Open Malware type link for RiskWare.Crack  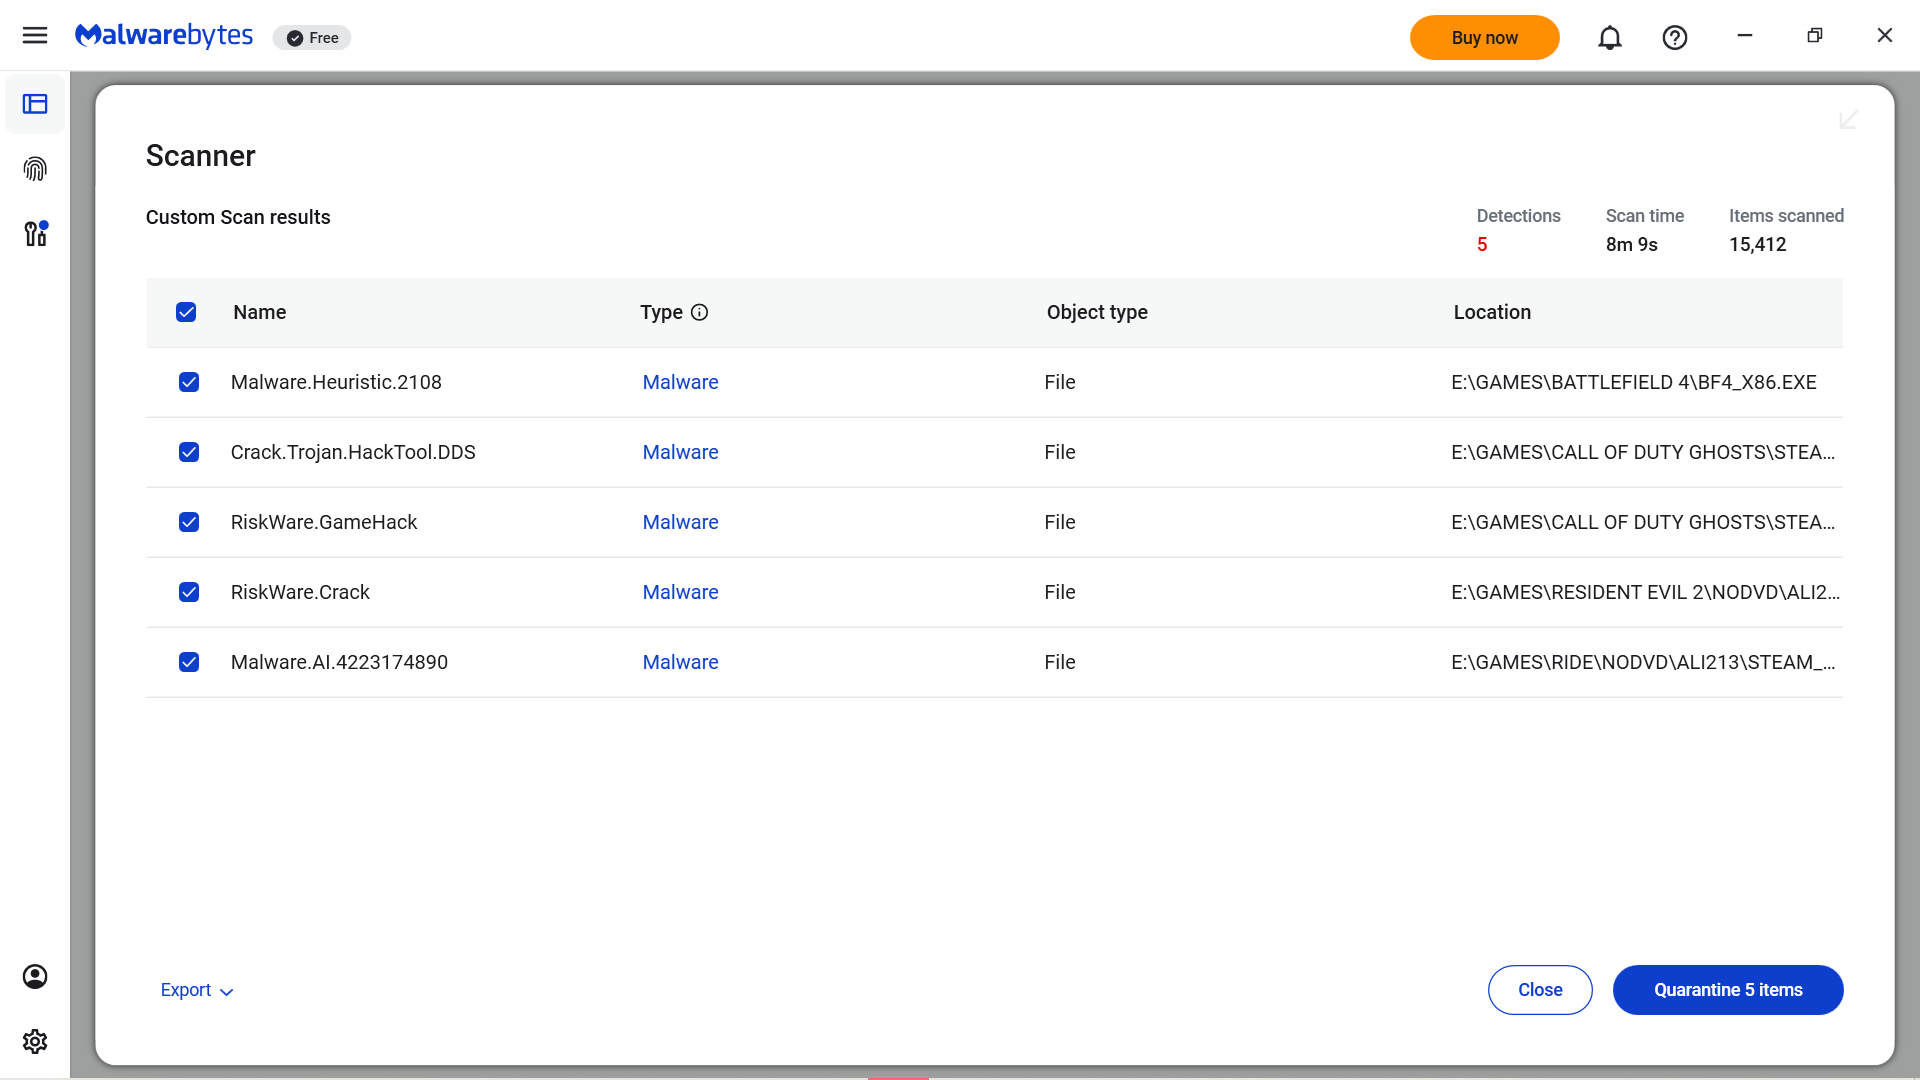(680, 592)
